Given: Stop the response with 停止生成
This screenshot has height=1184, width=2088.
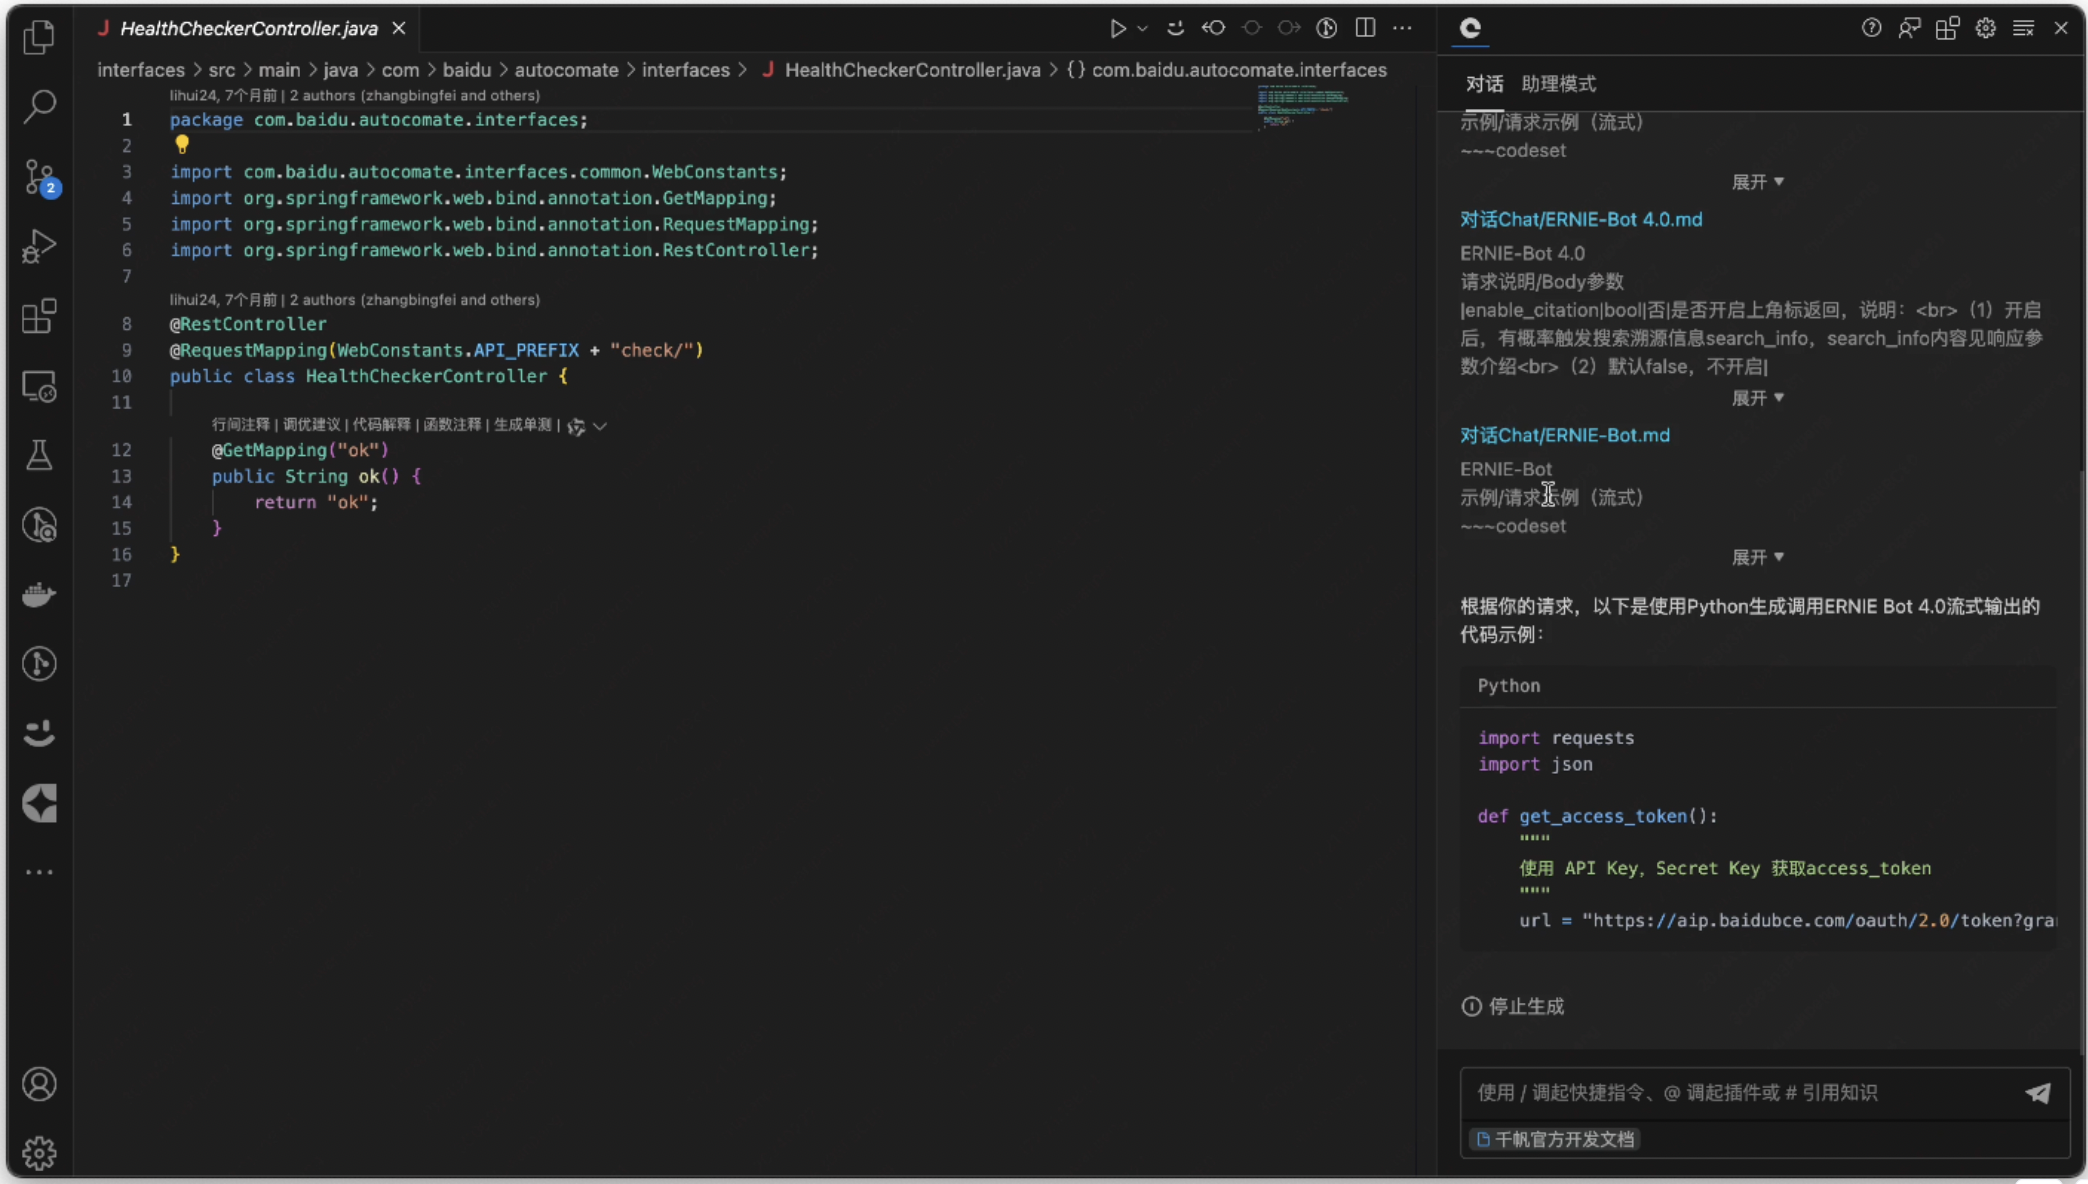Looking at the screenshot, I should pyautogui.click(x=1513, y=1006).
